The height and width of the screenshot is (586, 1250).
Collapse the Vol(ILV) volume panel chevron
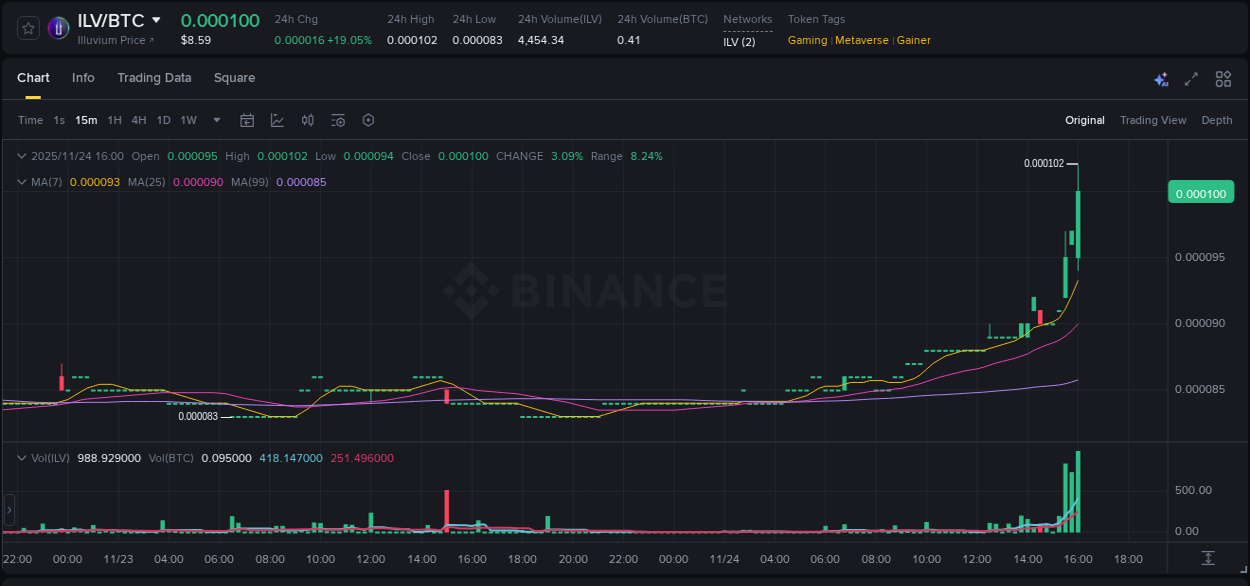[x=20, y=457]
